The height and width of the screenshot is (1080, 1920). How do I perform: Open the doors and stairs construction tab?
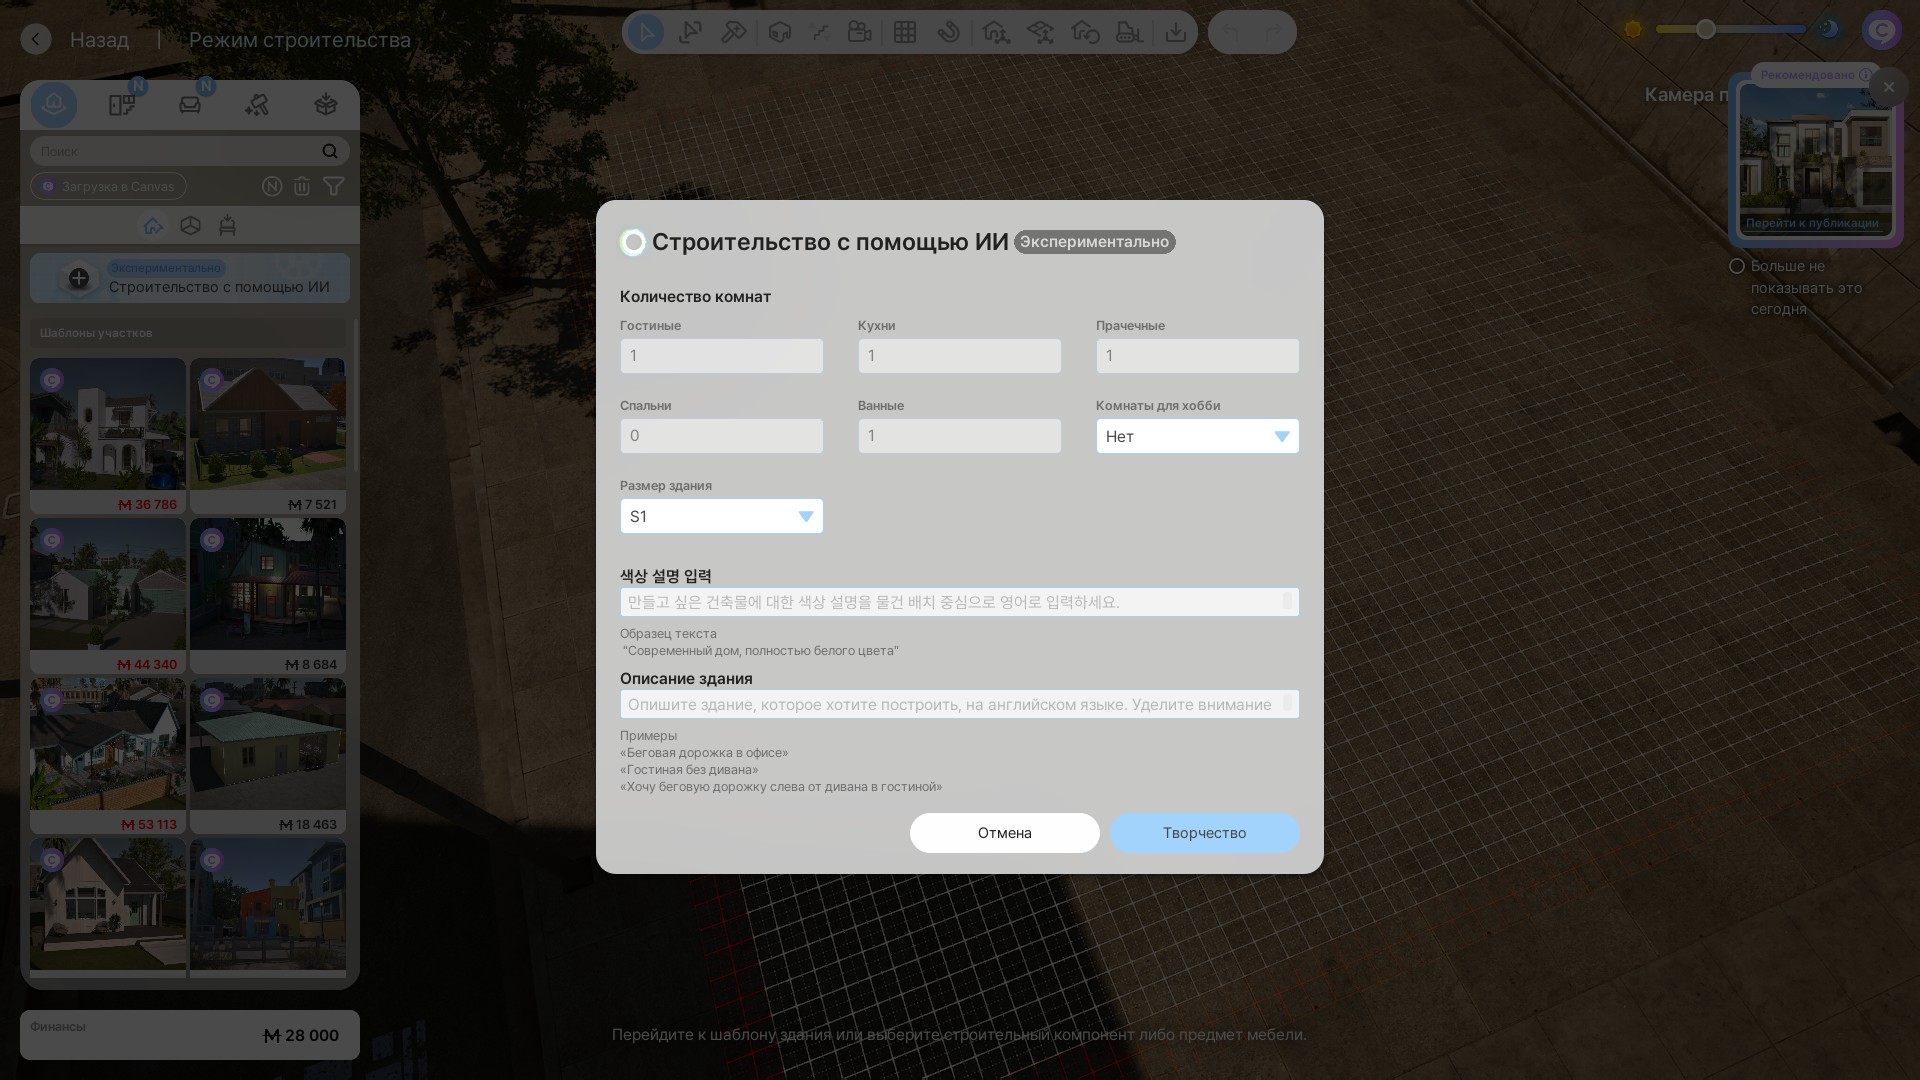tap(122, 105)
